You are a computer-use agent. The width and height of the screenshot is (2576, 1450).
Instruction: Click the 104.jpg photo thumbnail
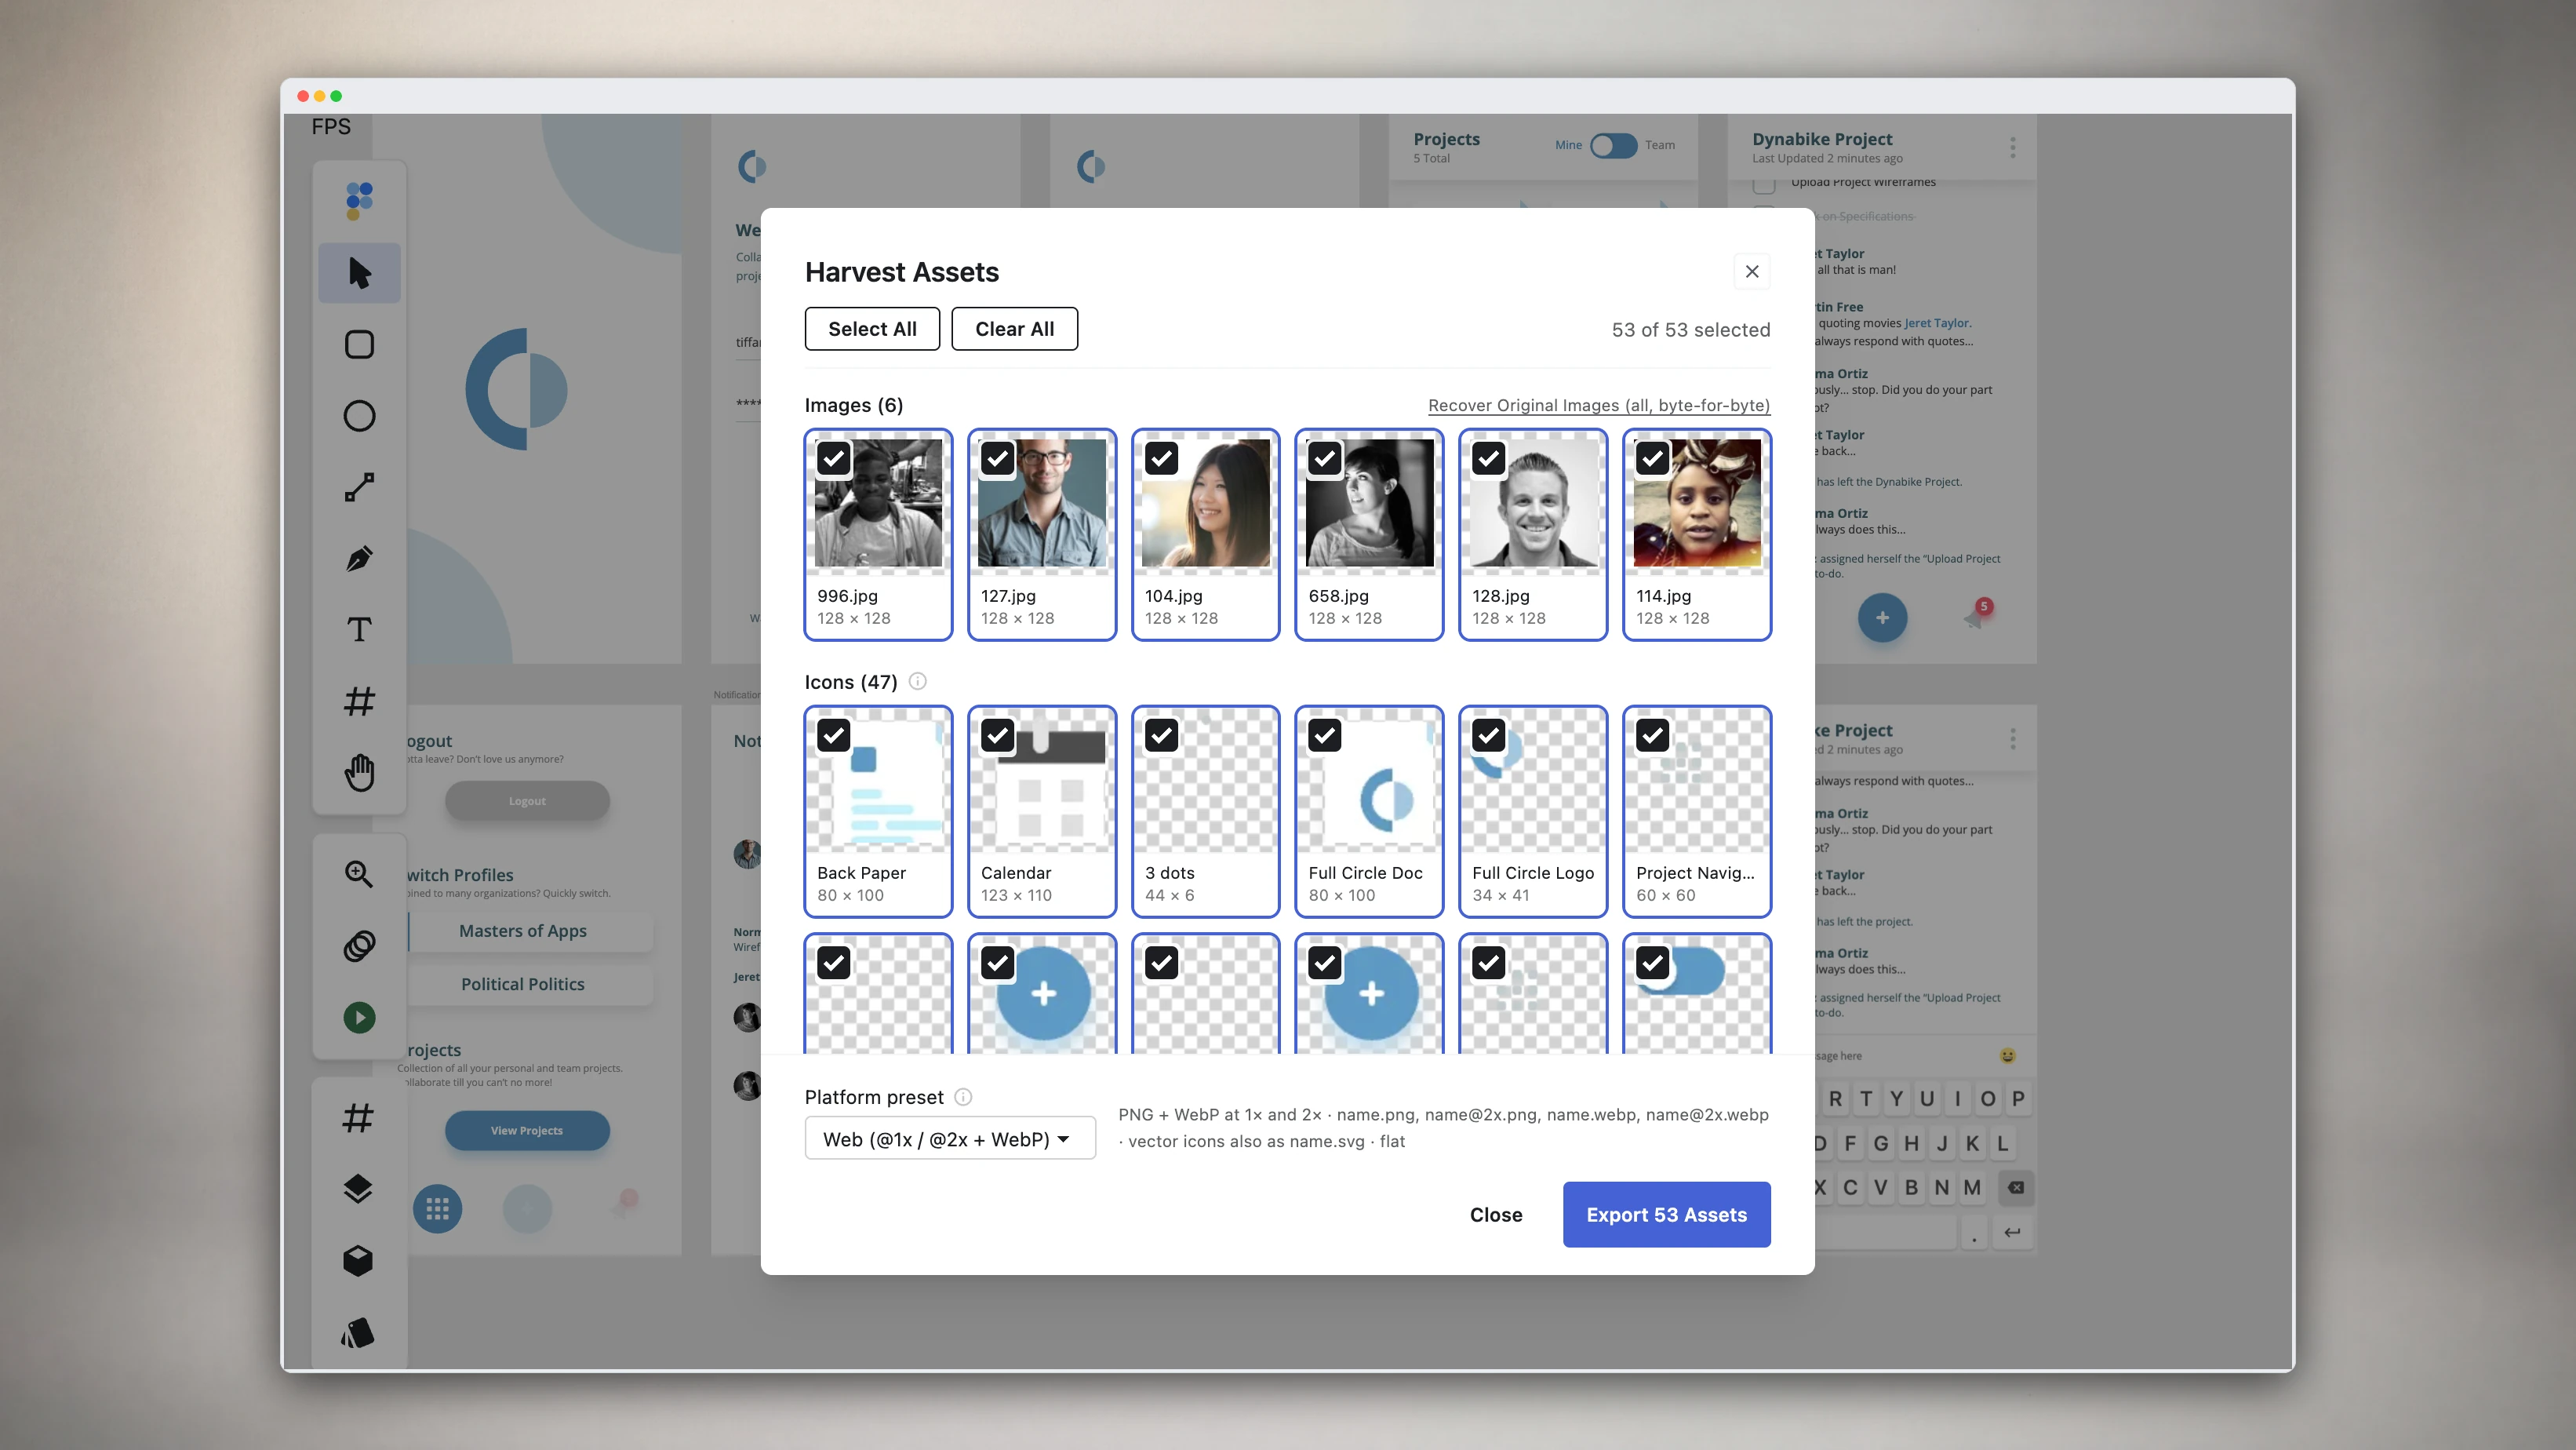click(x=1206, y=503)
